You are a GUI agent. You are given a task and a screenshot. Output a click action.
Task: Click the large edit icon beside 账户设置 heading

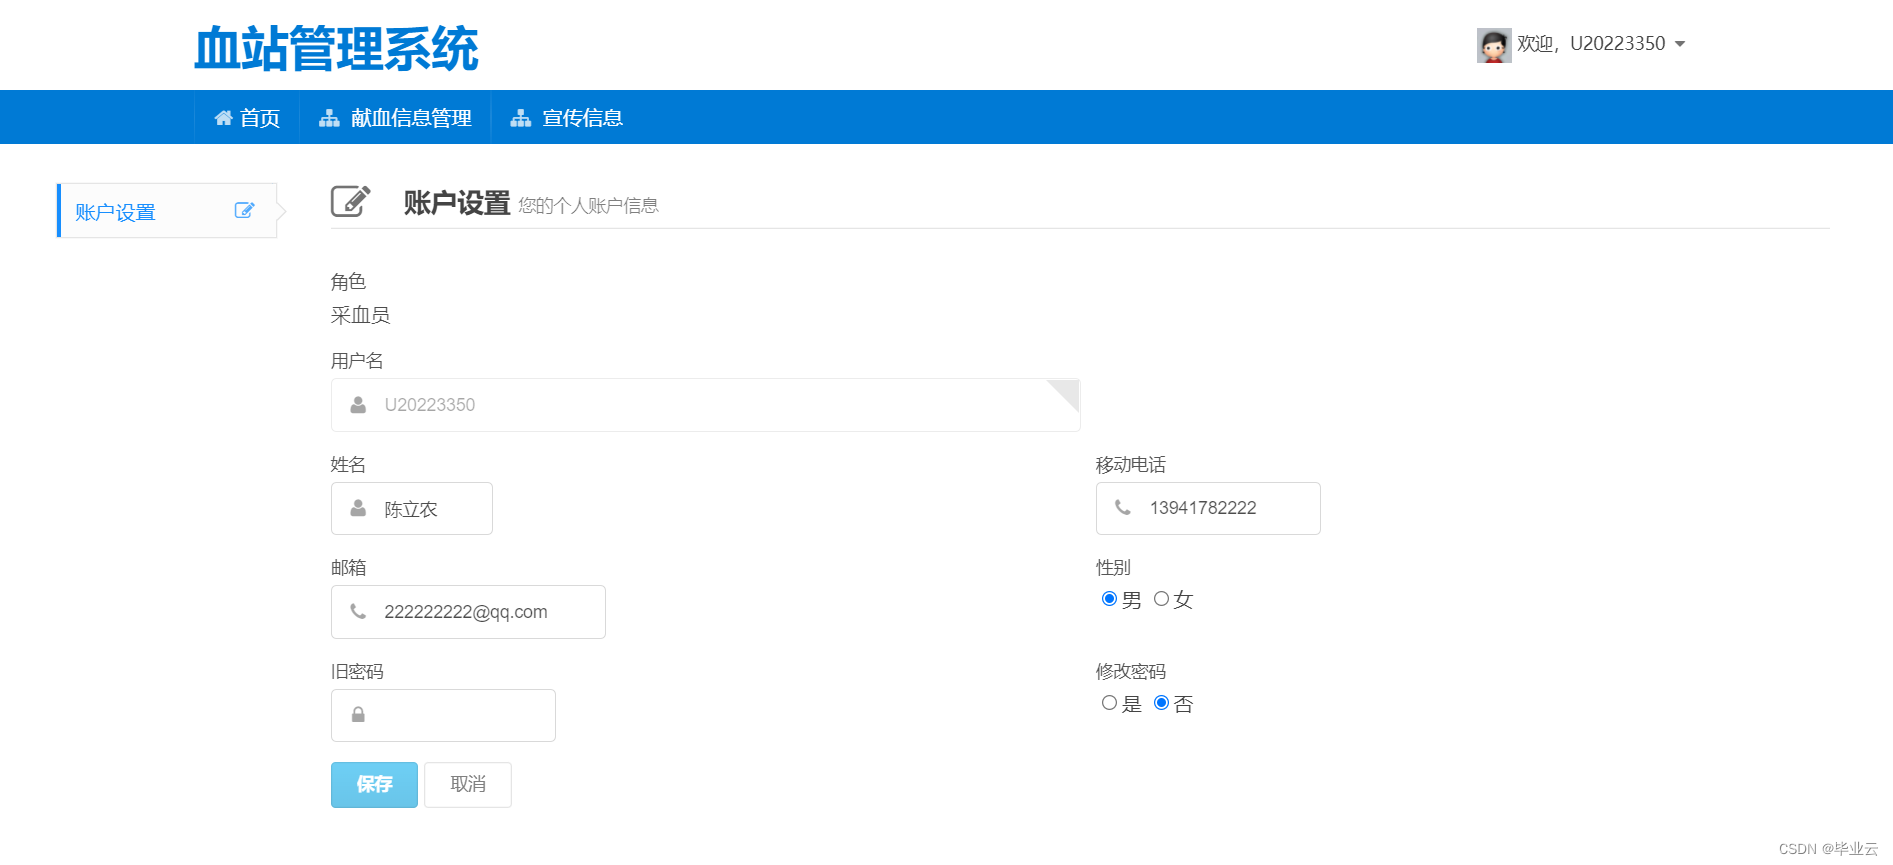[351, 201]
